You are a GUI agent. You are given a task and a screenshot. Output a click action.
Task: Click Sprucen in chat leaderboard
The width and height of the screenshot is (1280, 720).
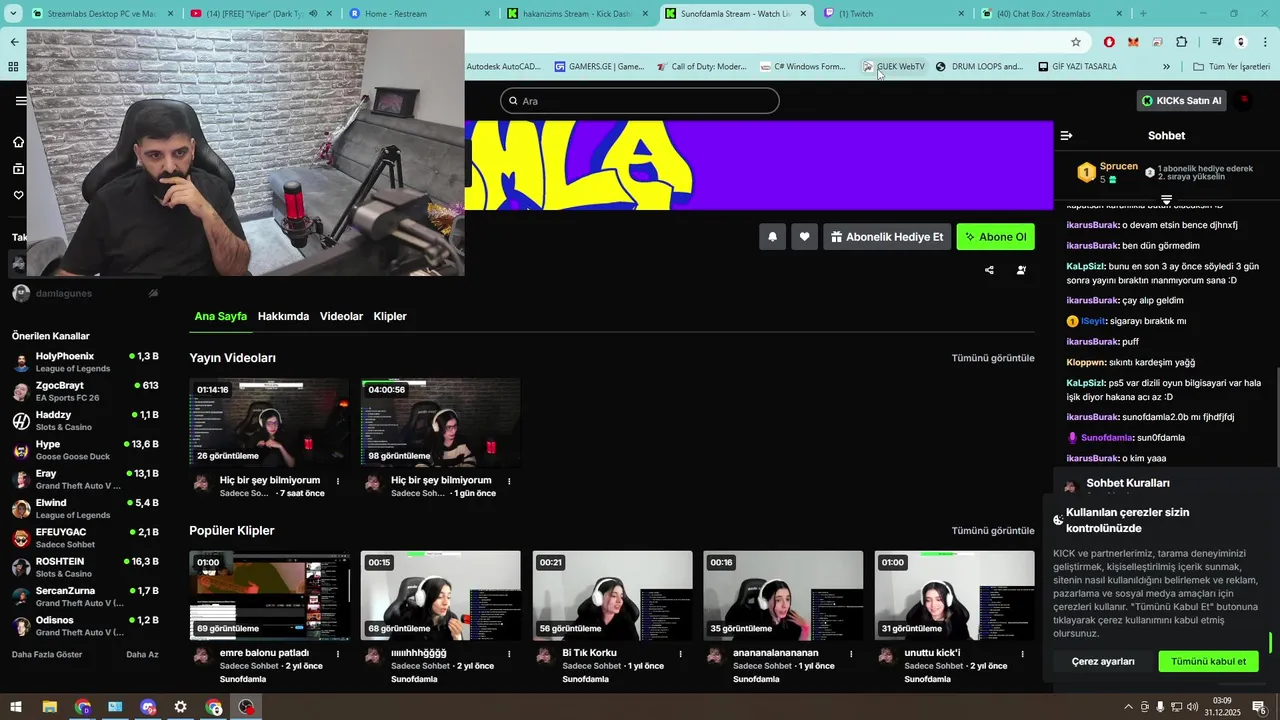point(1119,166)
